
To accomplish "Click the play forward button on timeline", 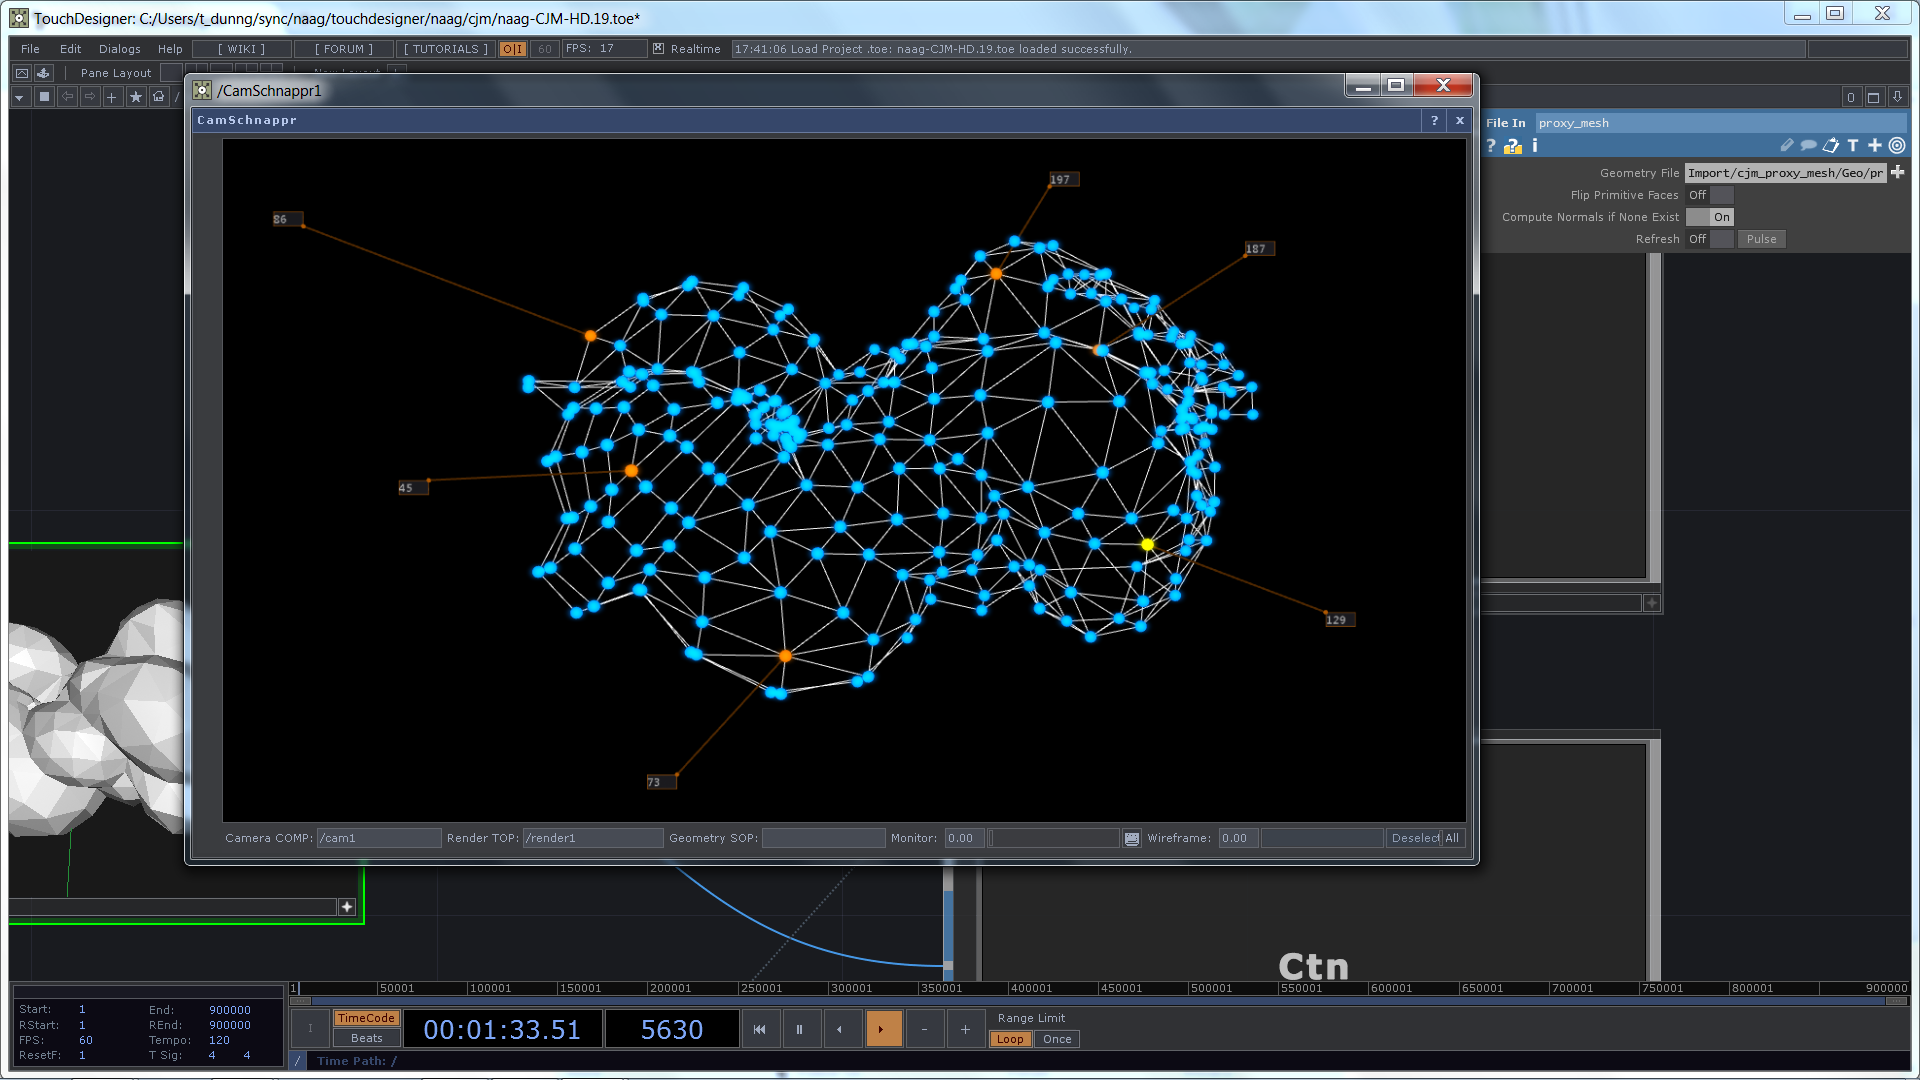I will (x=881, y=1029).
